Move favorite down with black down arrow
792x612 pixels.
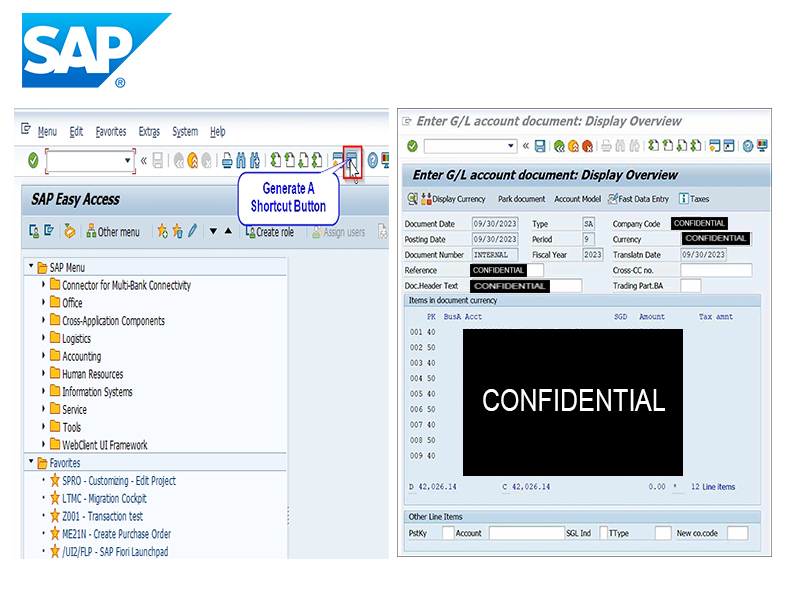(213, 231)
